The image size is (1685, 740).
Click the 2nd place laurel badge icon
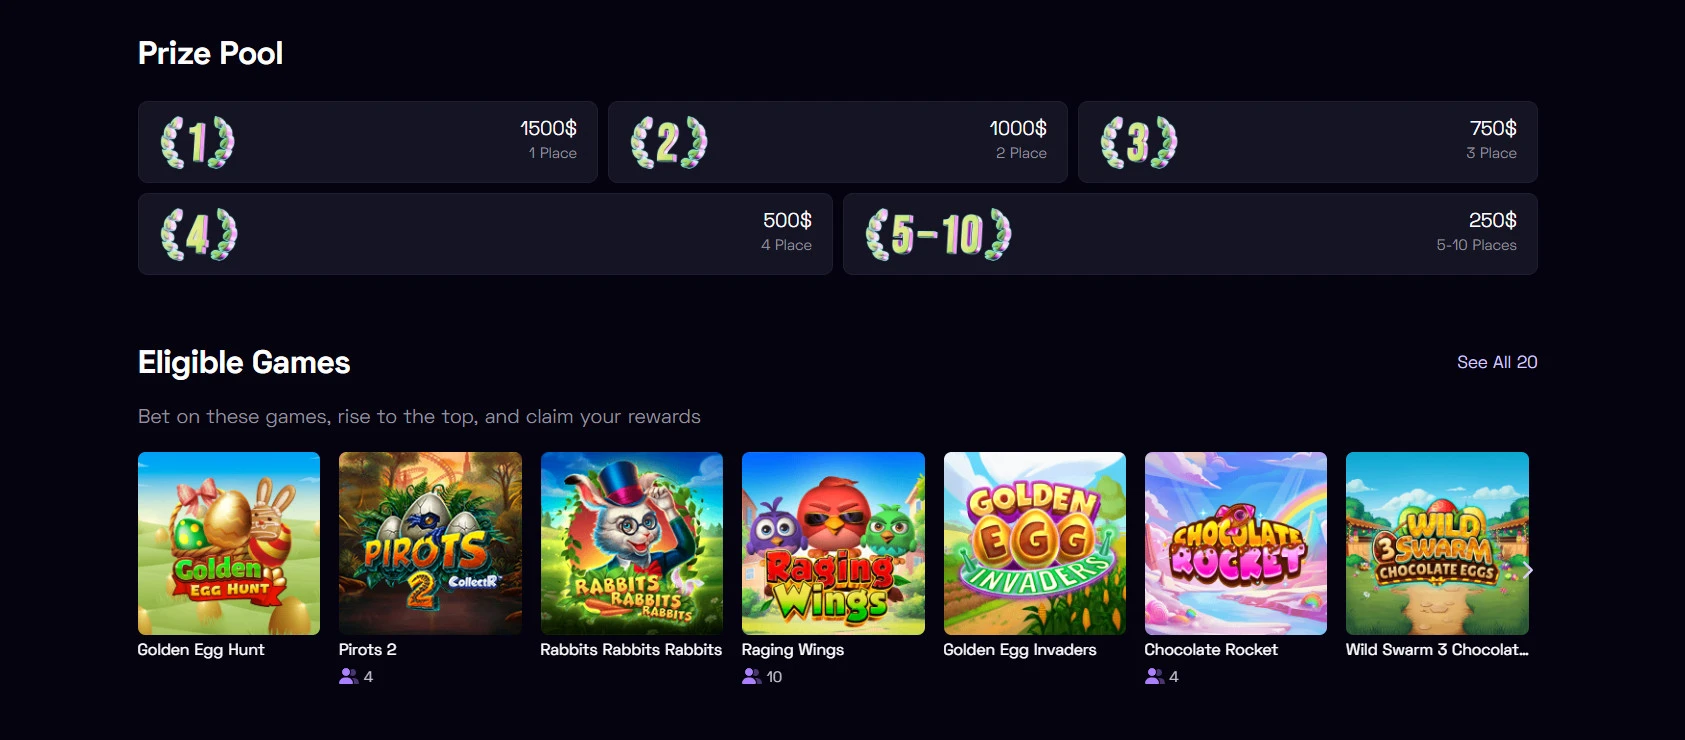point(669,142)
